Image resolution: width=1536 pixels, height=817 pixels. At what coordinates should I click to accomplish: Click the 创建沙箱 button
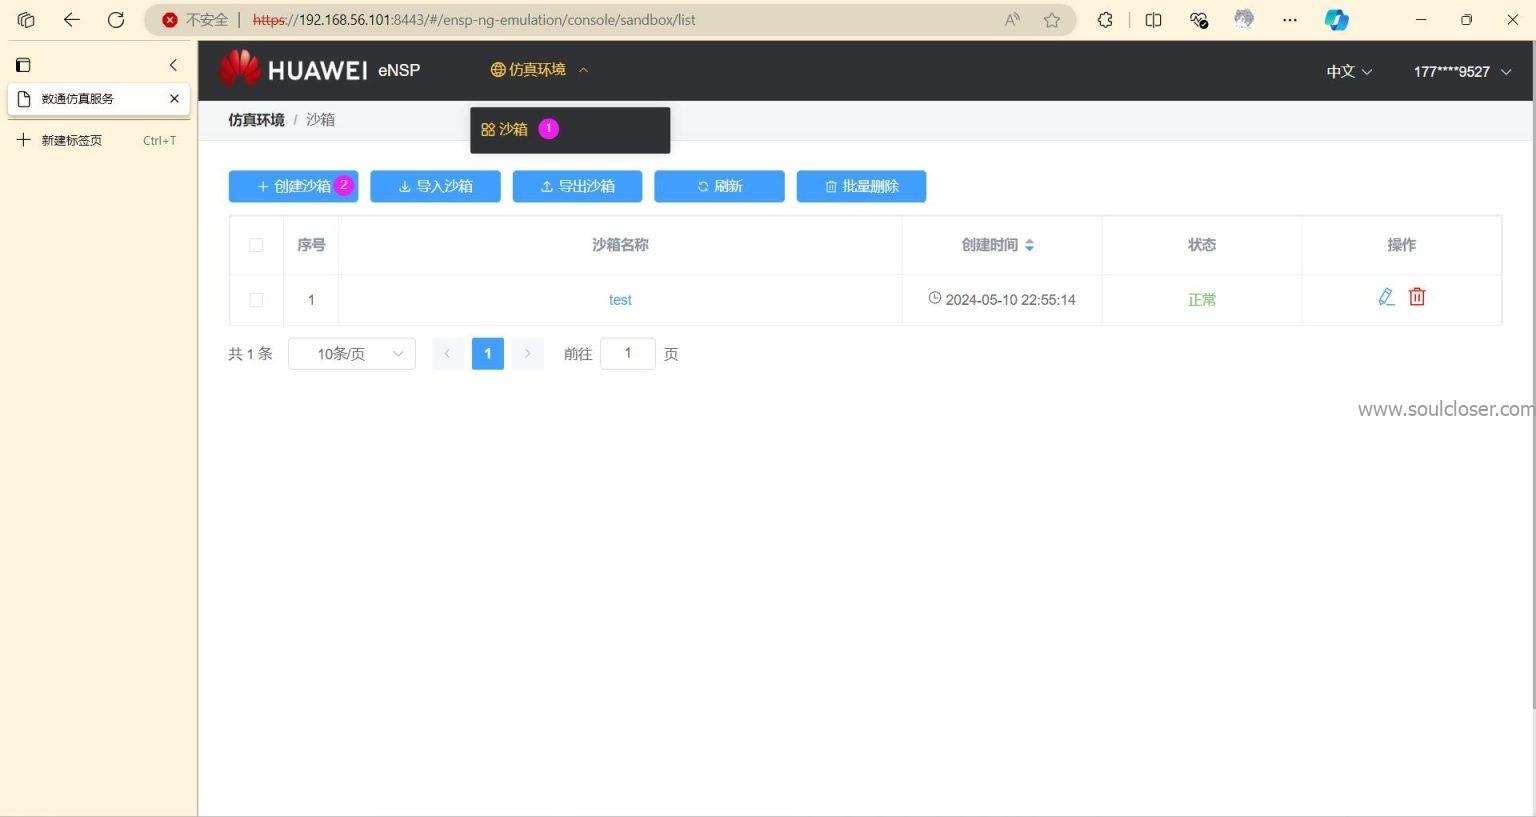coord(293,186)
